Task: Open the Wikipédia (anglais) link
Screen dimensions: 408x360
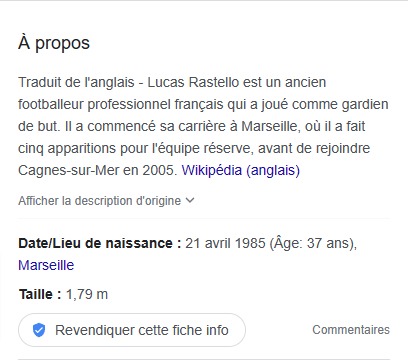Action: (241, 170)
